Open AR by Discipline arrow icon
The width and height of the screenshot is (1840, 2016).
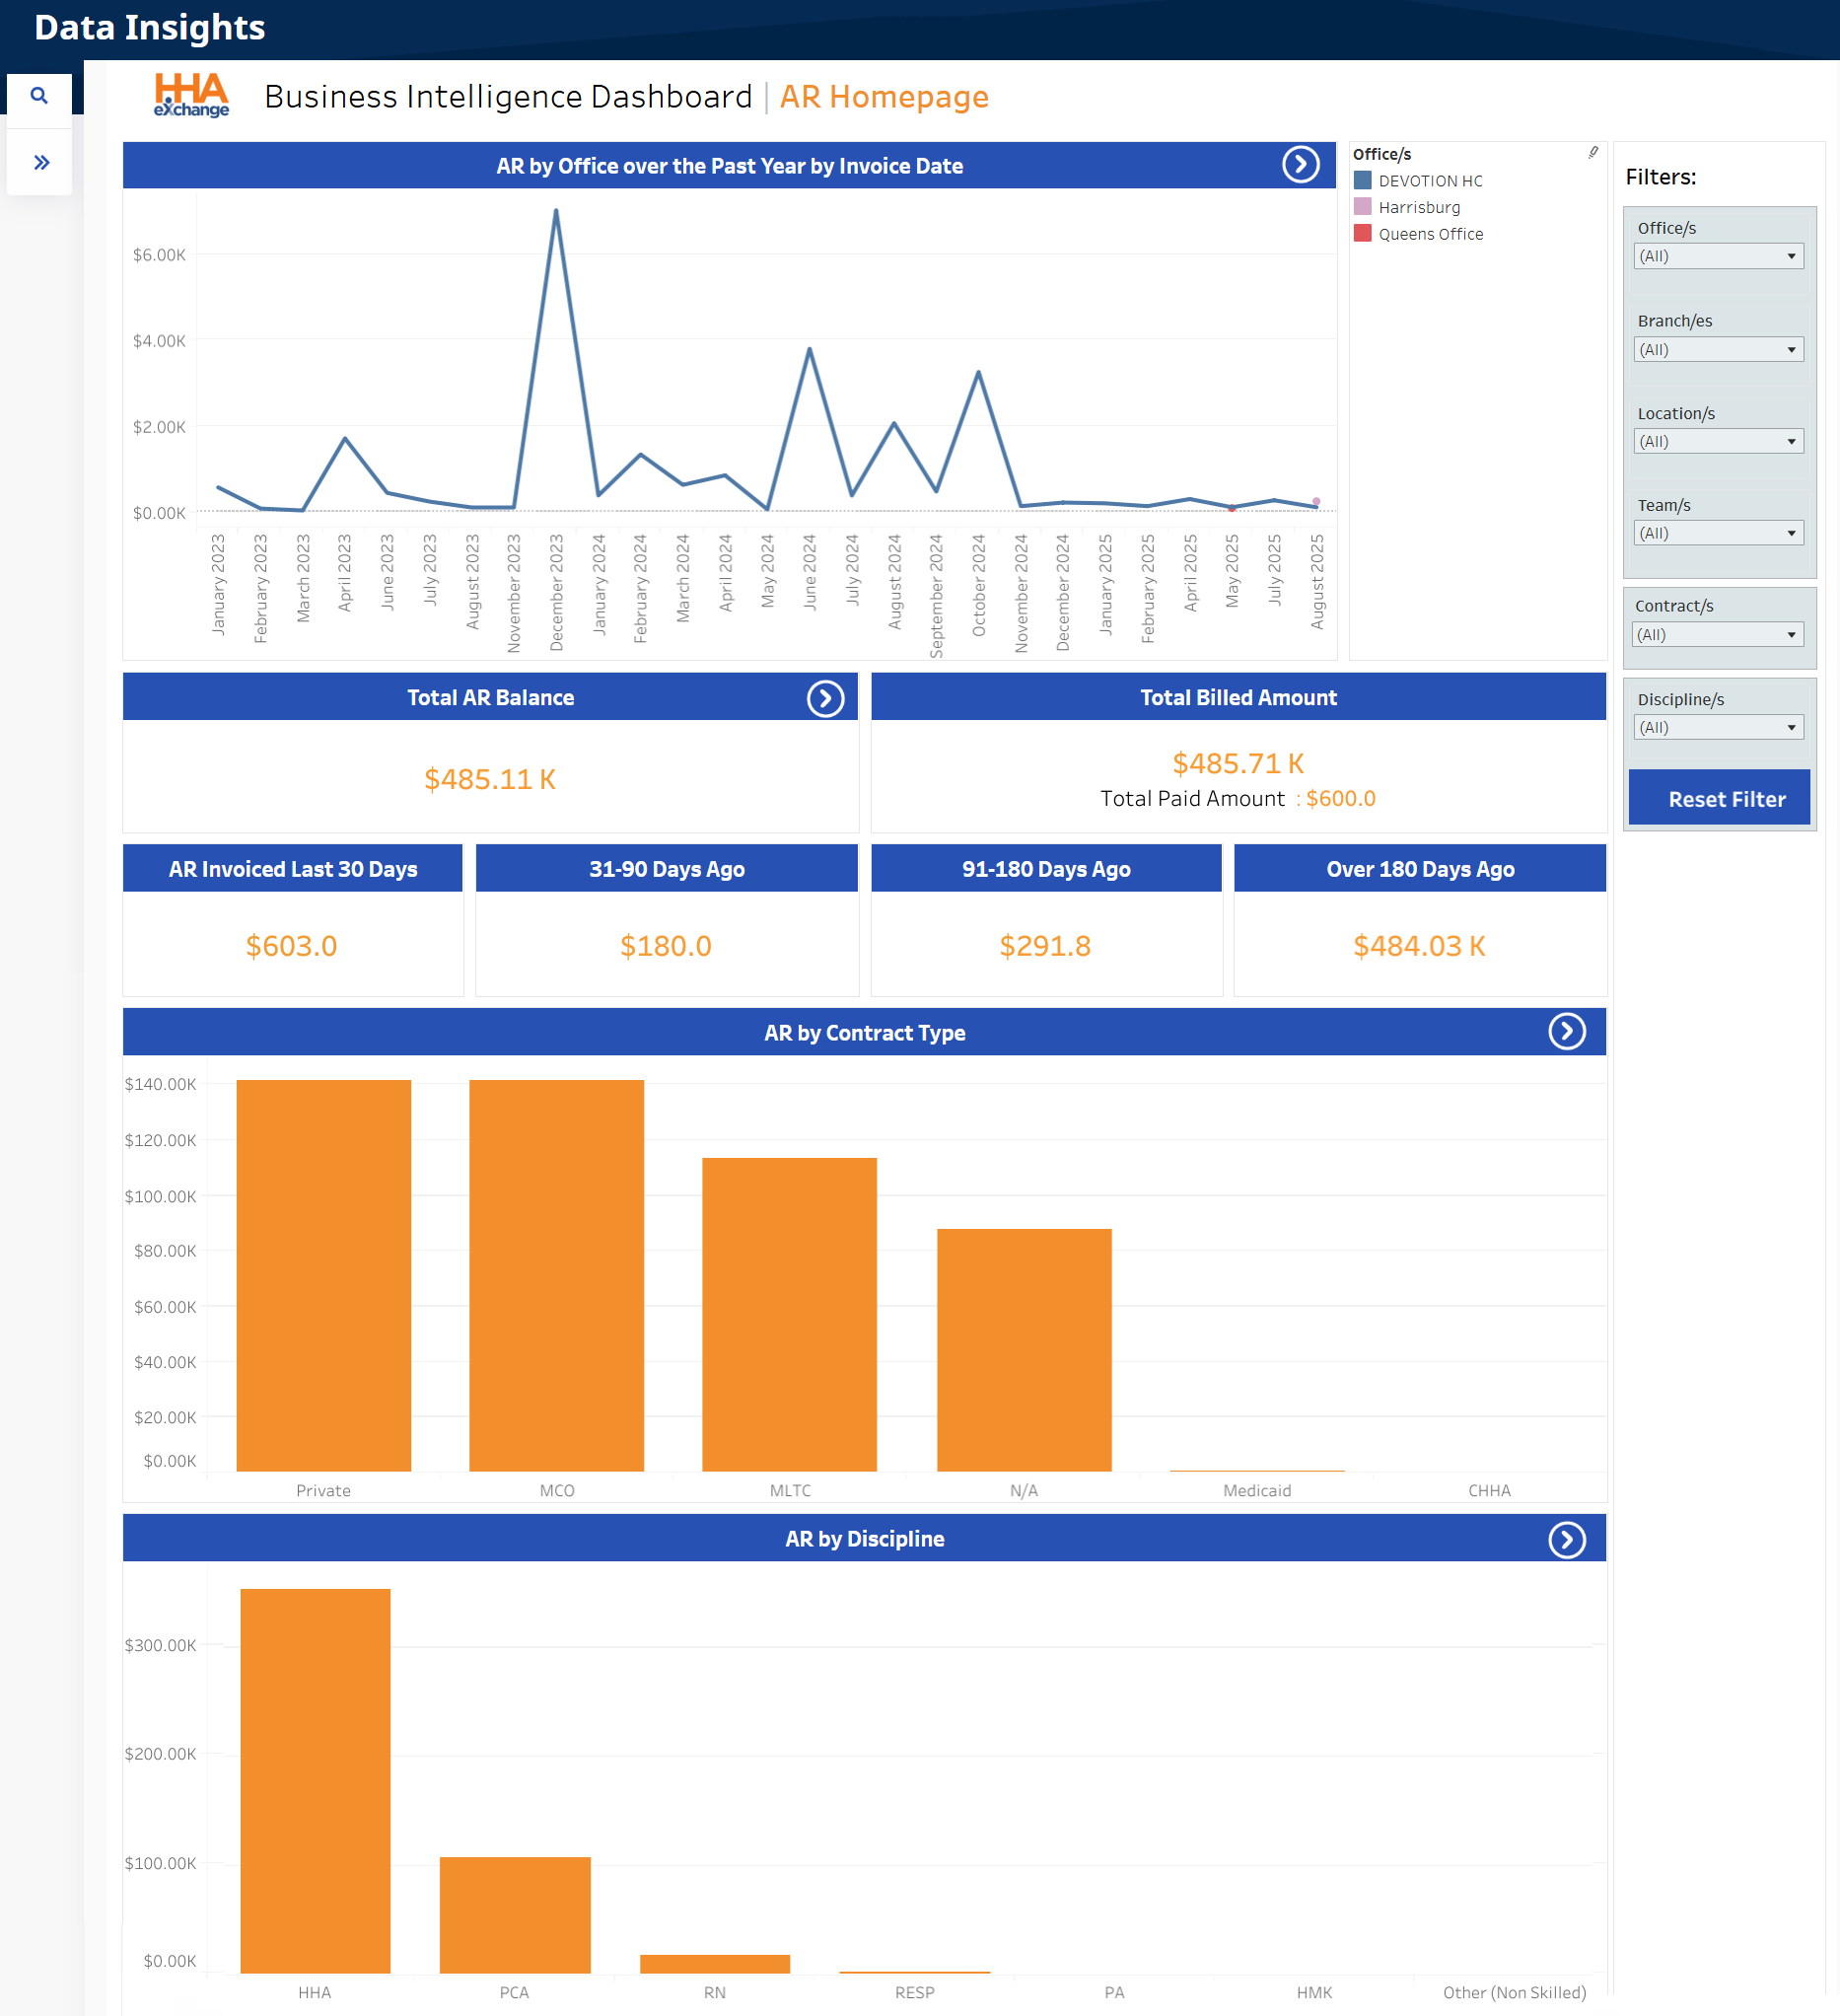pos(1566,1539)
